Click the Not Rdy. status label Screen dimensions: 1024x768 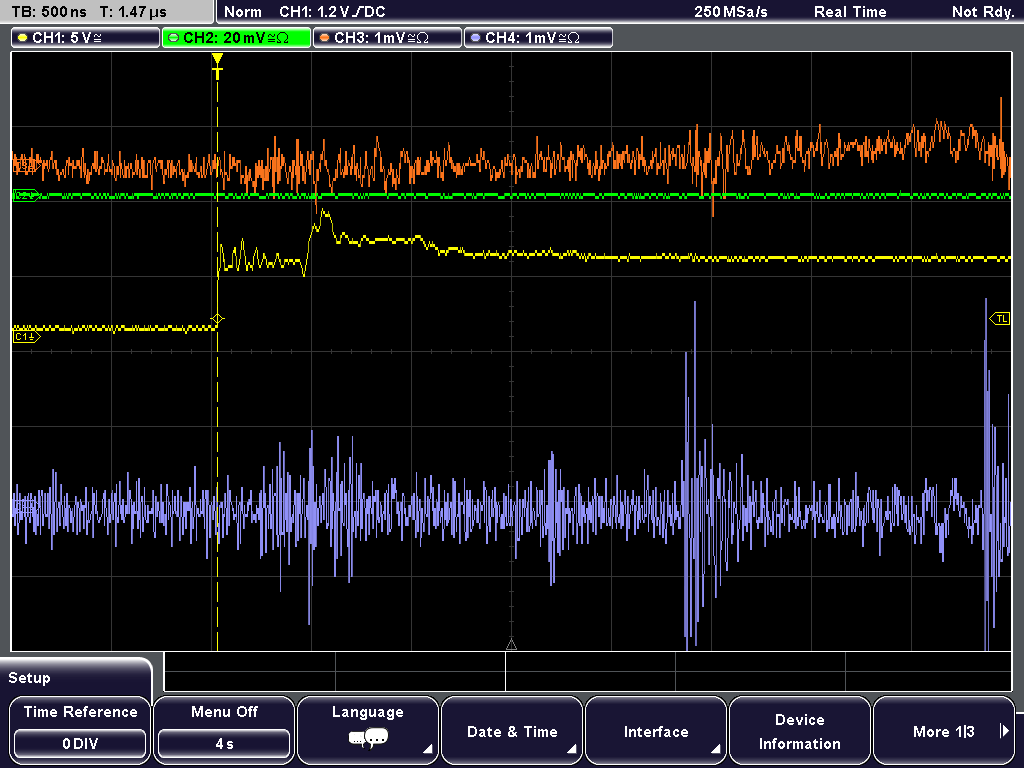coord(983,12)
